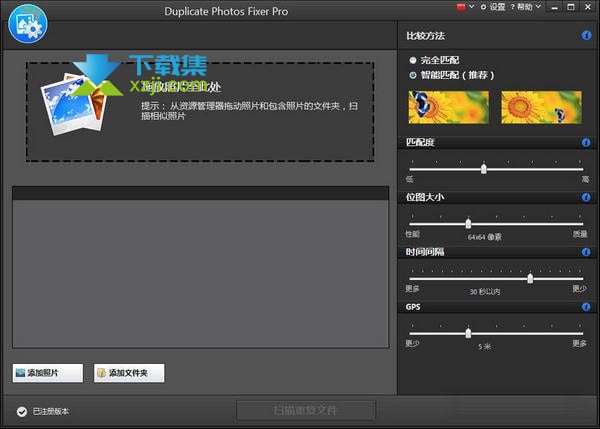Open the 帮助 help menu
The width and height of the screenshot is (600, 429).
(526, 7)
